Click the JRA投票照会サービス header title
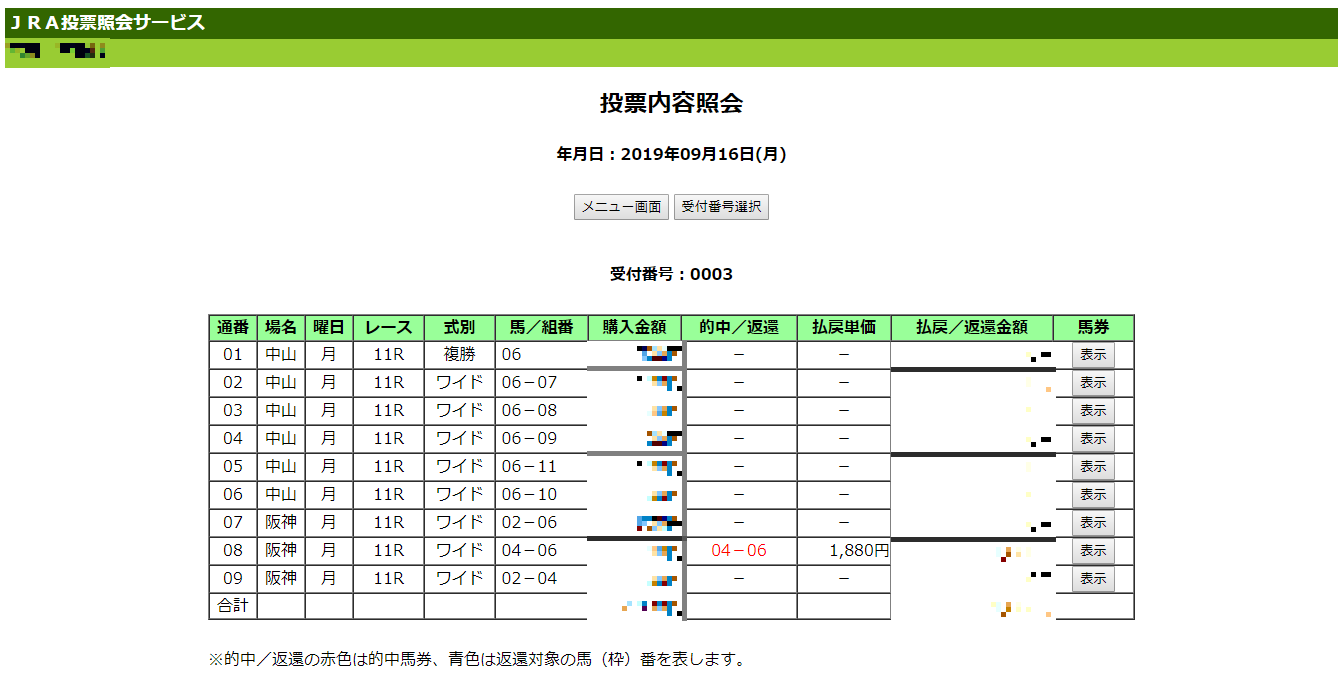Image resolution: width=1343 pixels, height=675 pixels. [107, 23]
